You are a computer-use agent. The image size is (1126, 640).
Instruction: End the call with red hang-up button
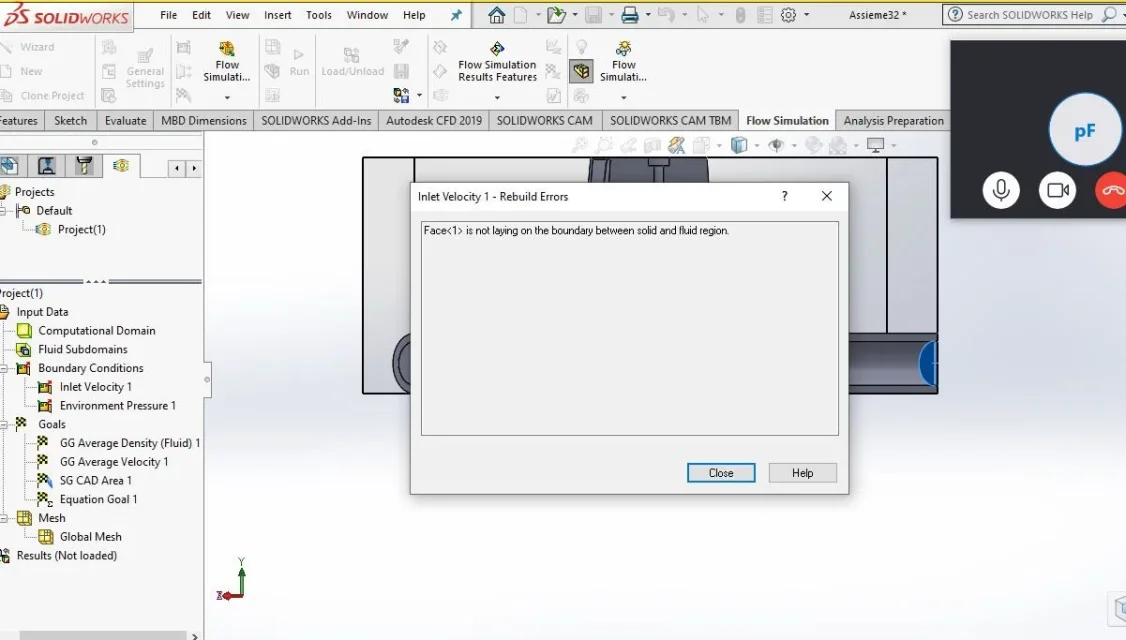1112,190
